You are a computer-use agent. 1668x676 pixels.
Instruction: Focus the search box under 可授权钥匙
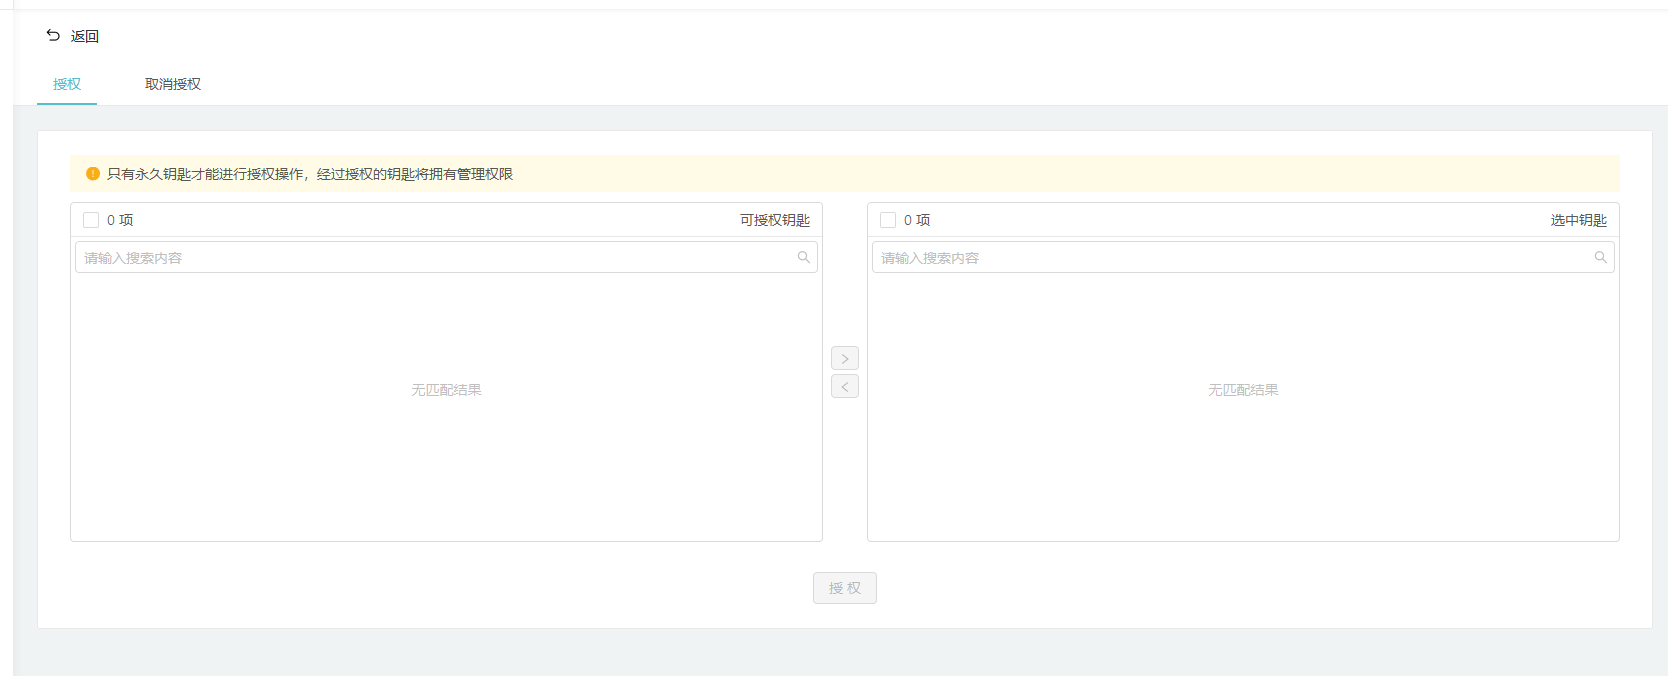click(435, 258)
